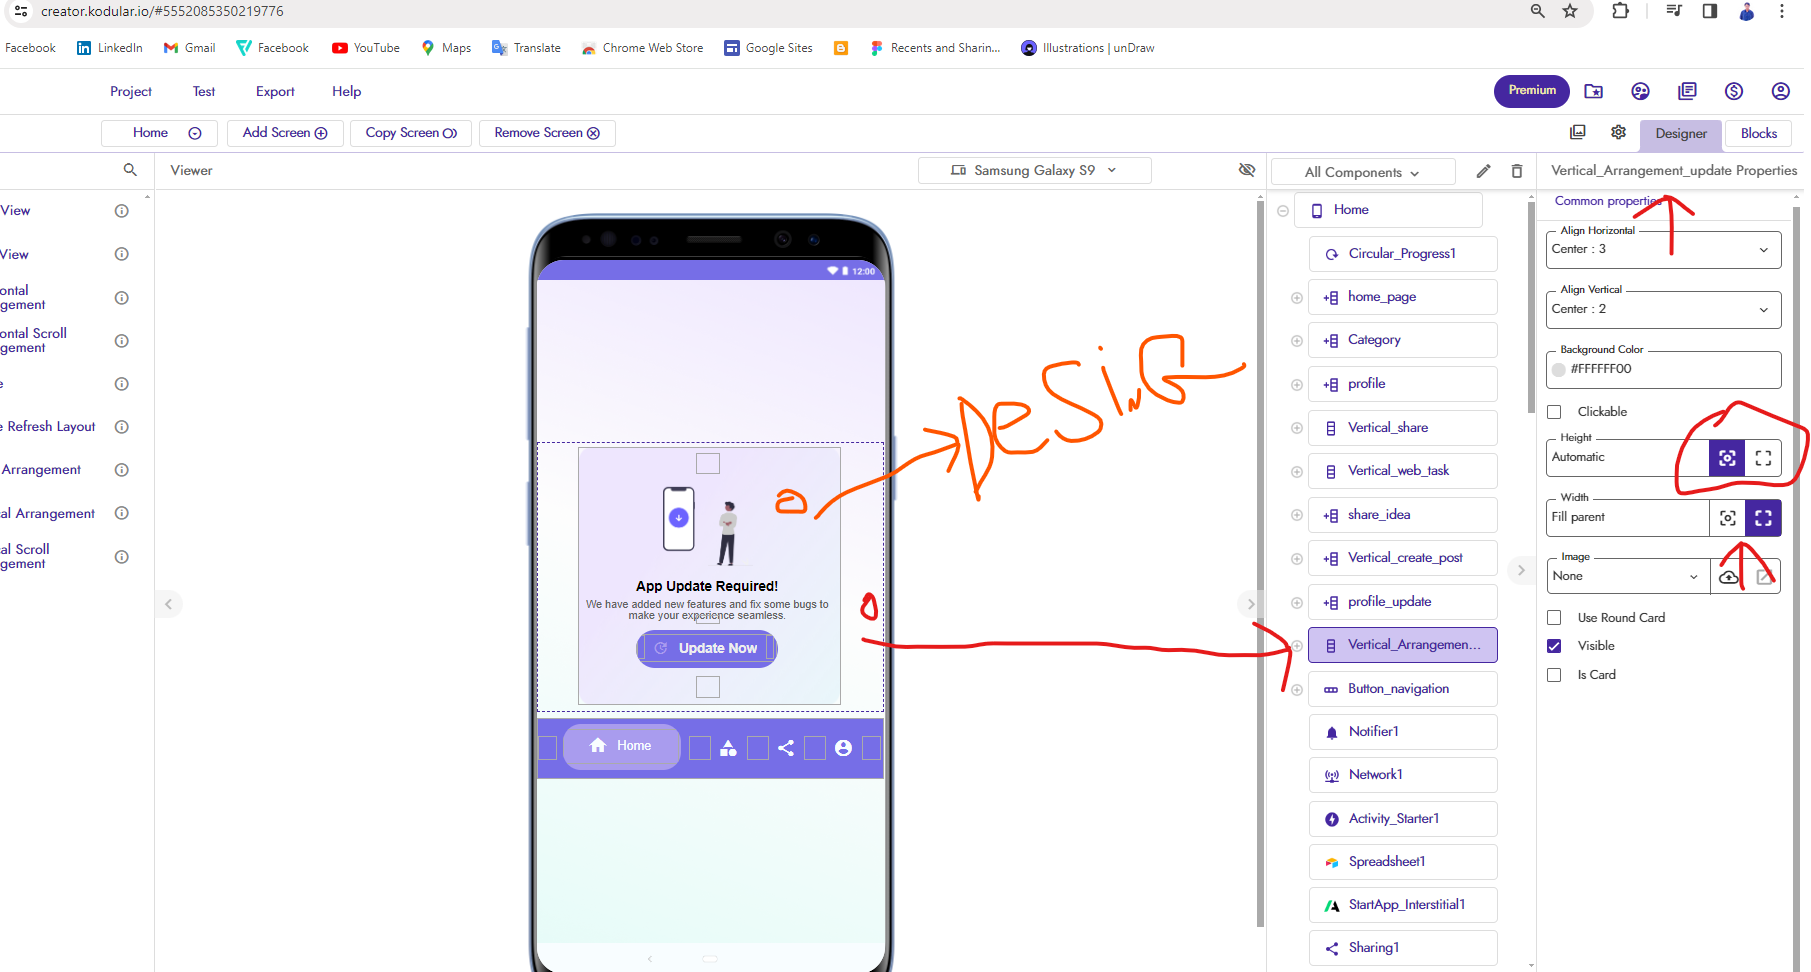Click the info icon beside Refresh Layout
The height and width of the screenshot is (972, 1811).
(x=122, y=427)
